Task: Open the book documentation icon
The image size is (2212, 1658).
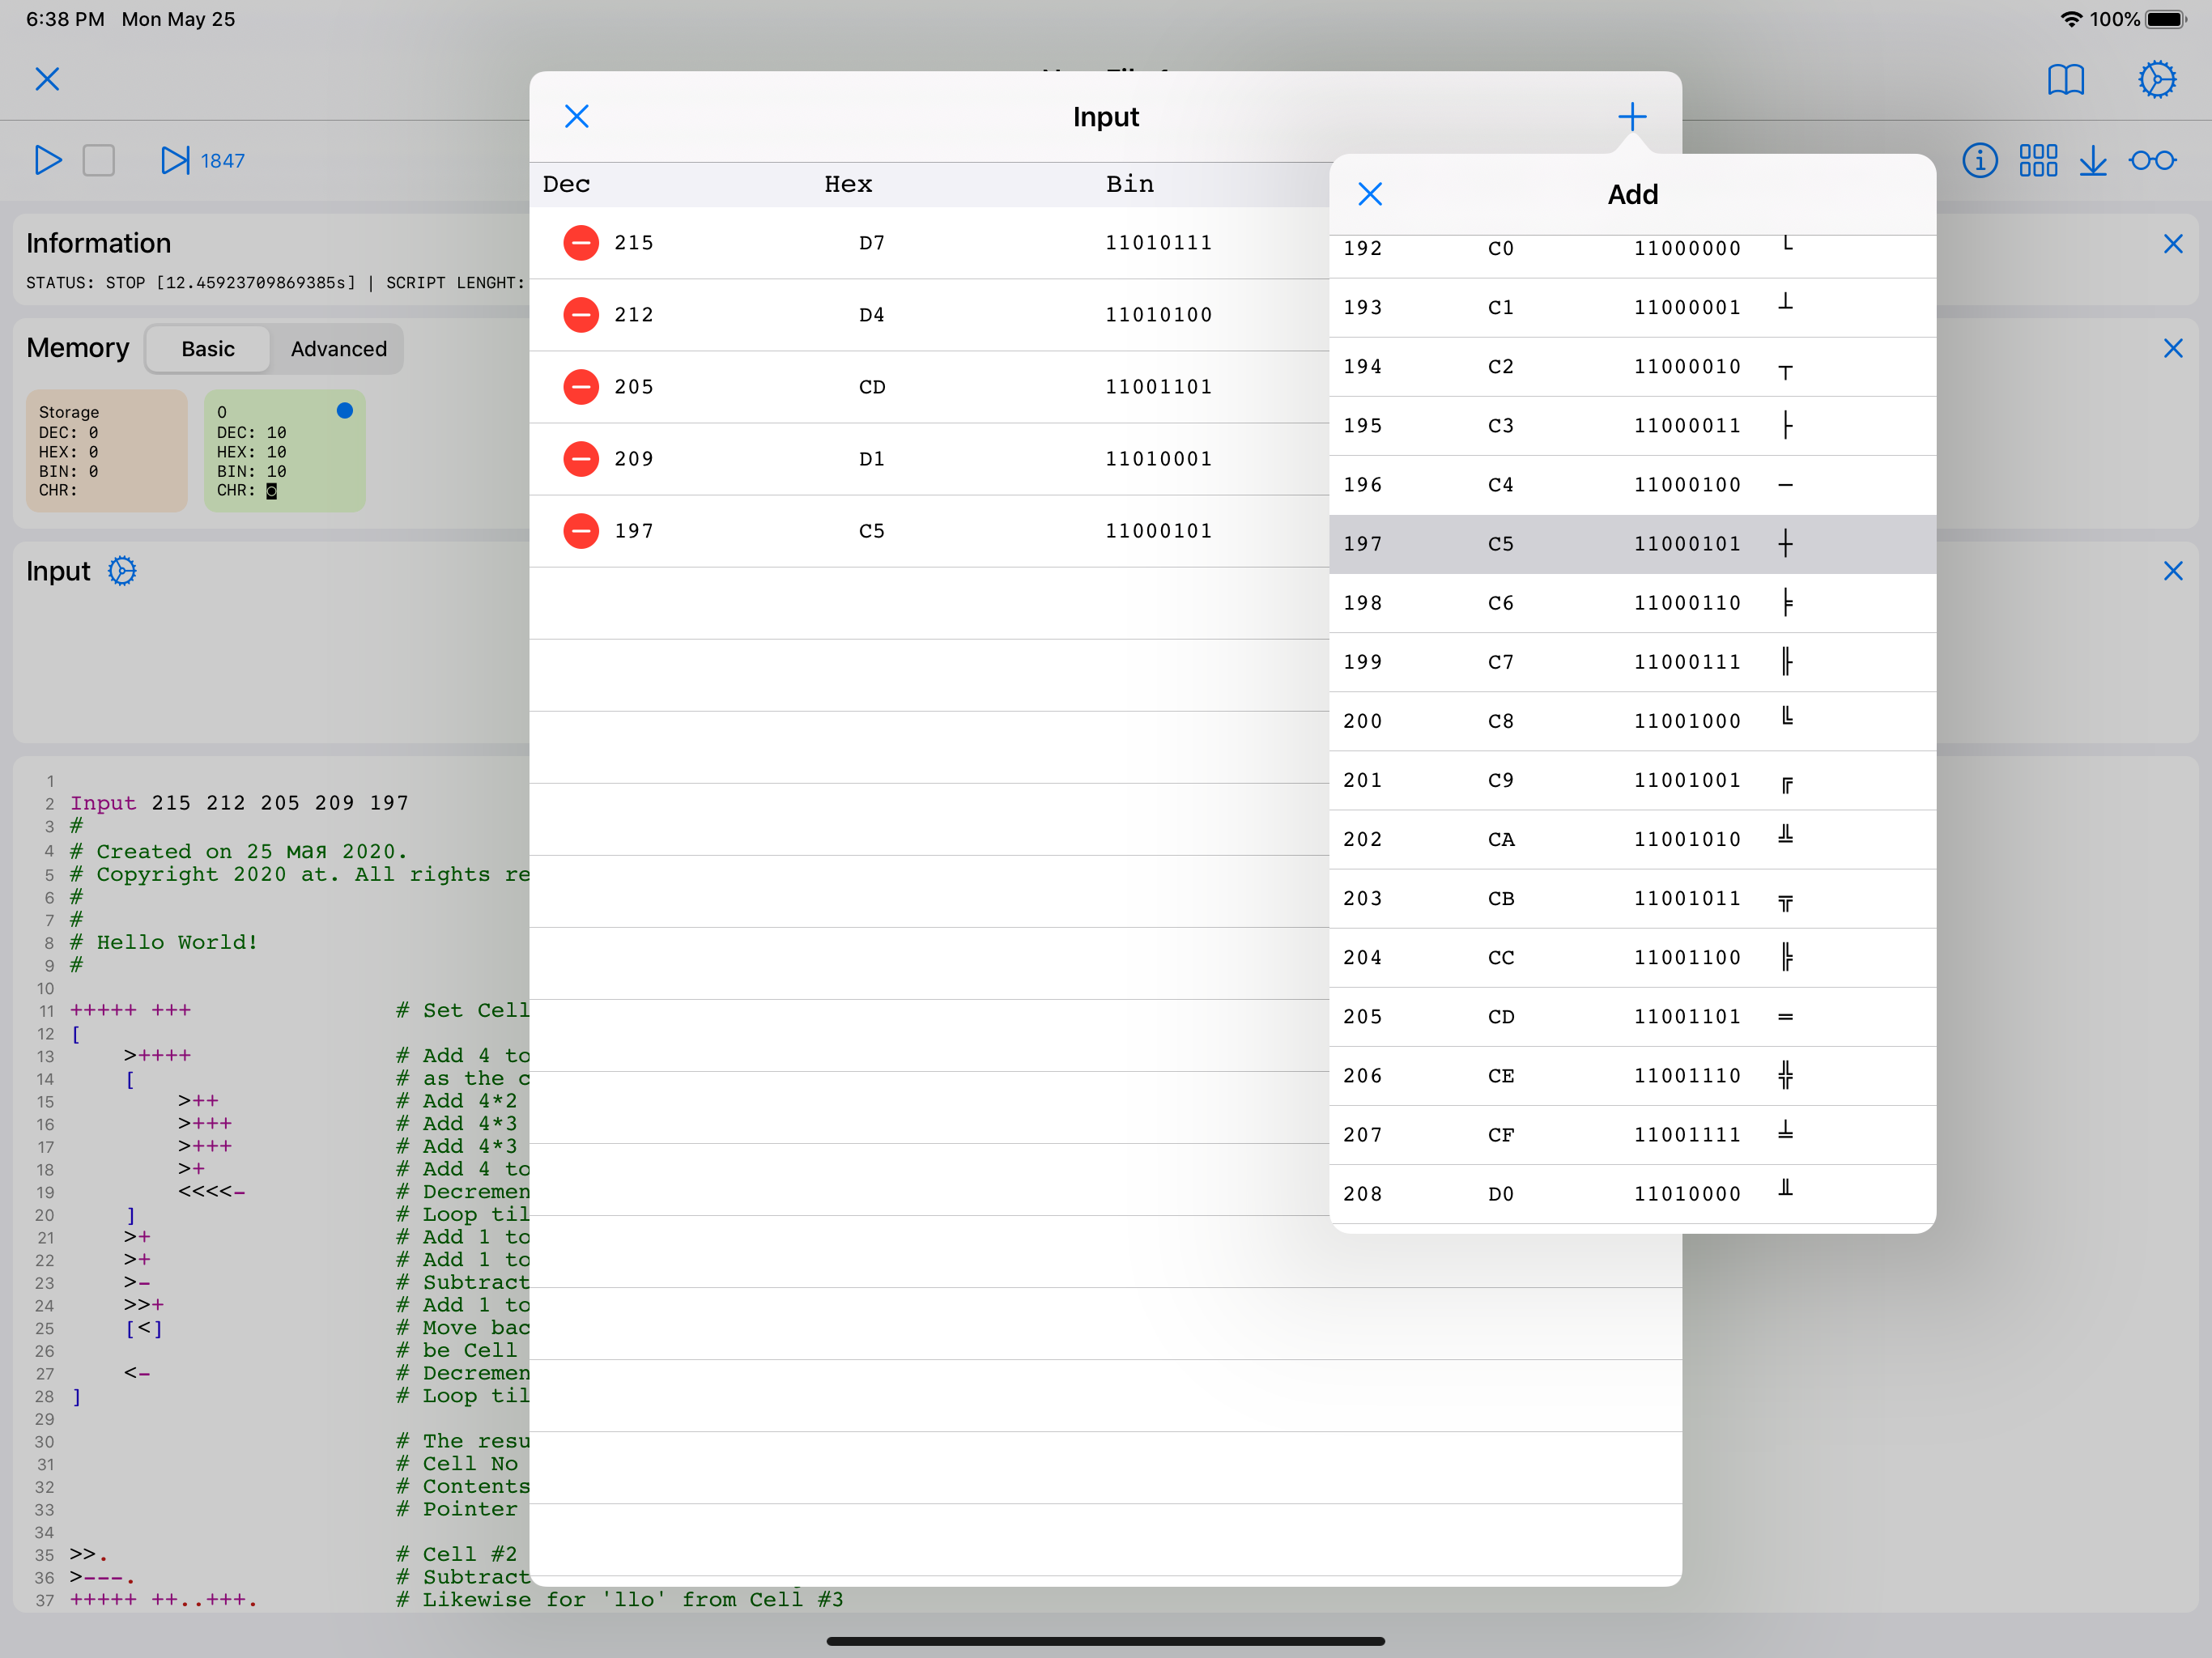Action: 2065,79
